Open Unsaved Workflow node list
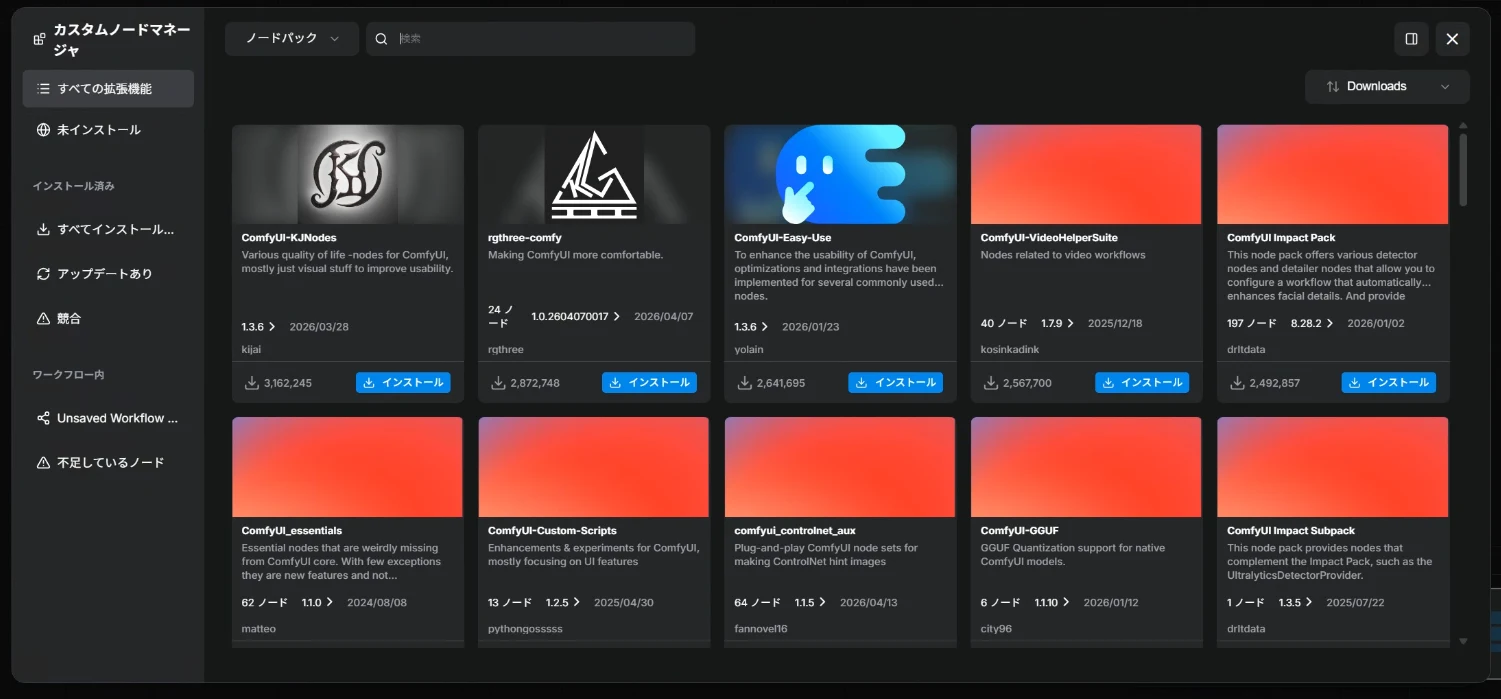 click(x=108, y=418)
